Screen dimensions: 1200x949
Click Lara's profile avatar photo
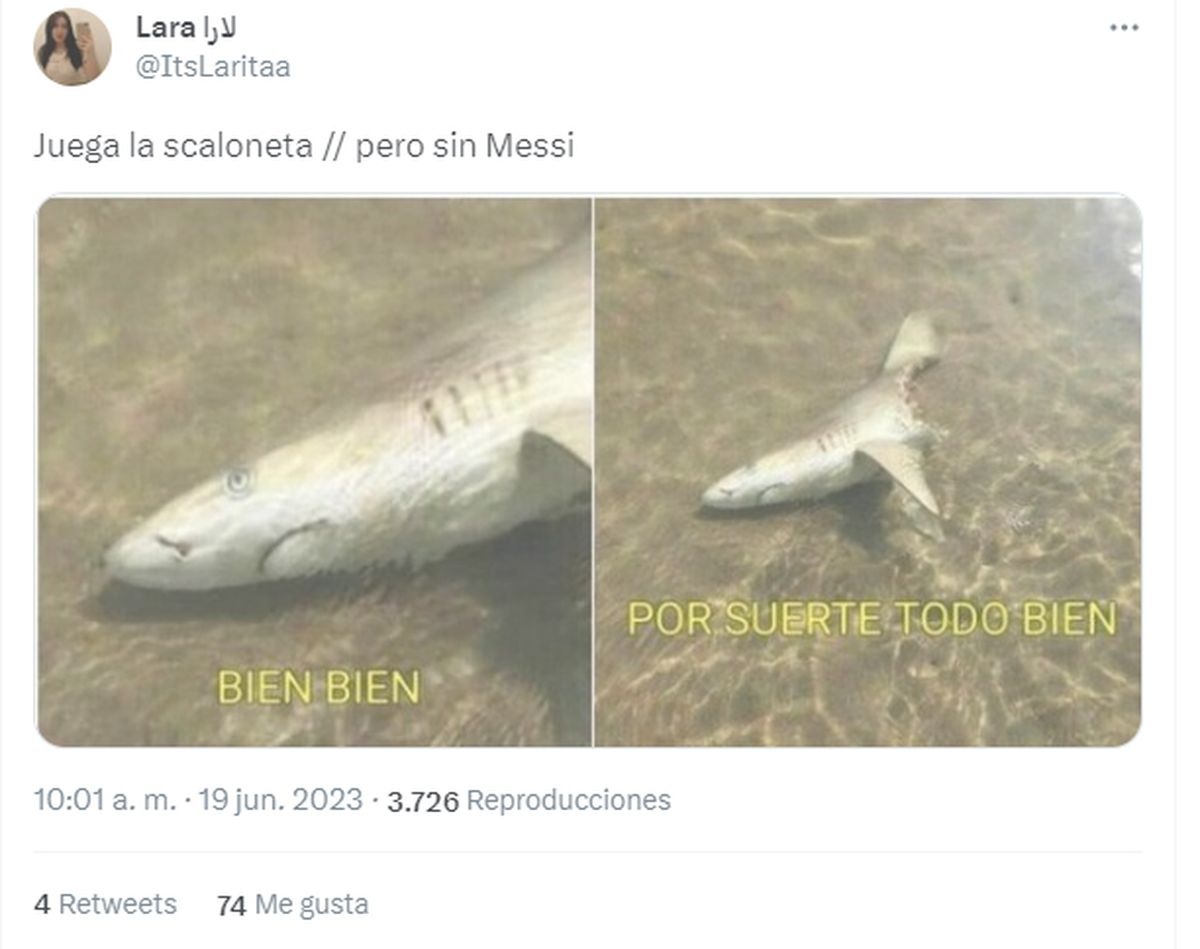click(72, 47)
